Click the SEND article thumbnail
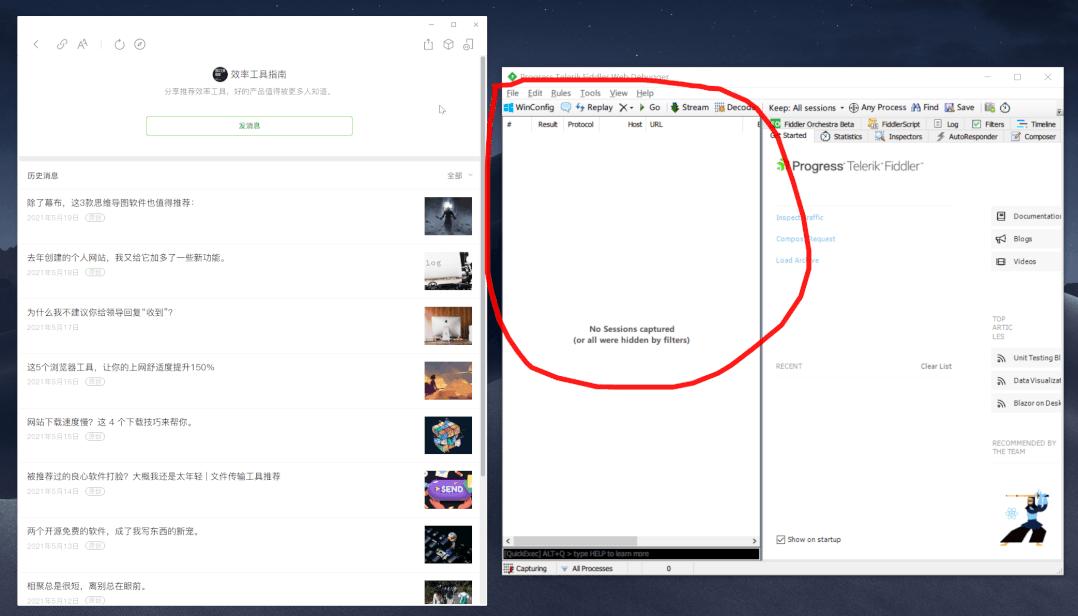Screen dimensions: 1078x616 click(x=448, y=490)
